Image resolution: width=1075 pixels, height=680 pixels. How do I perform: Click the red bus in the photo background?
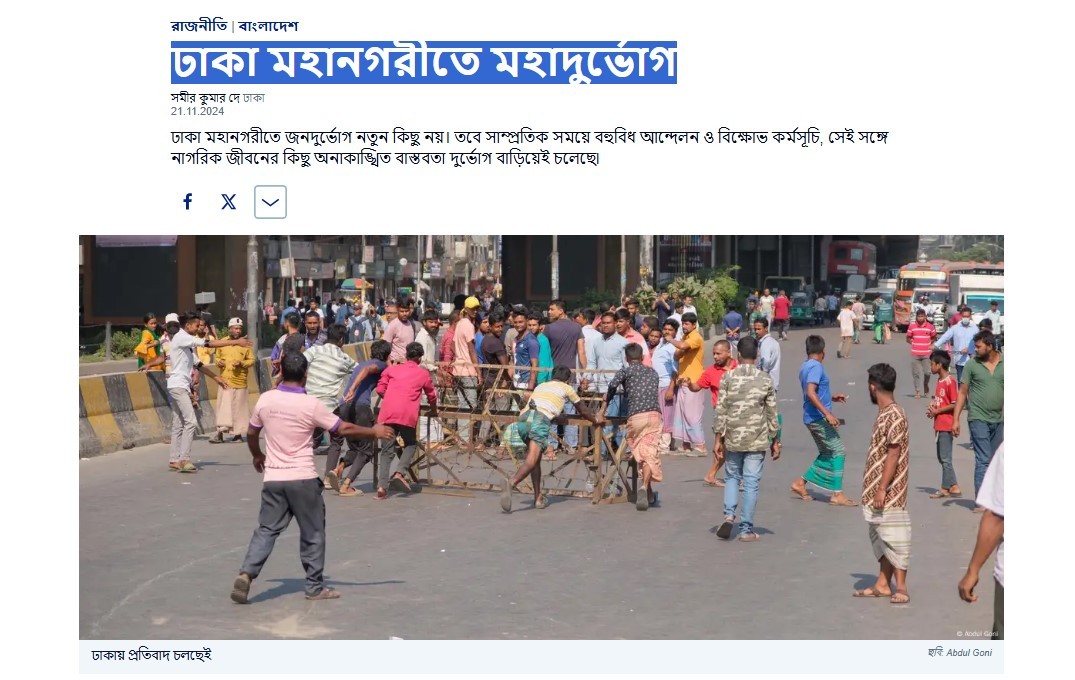[851, 265]
